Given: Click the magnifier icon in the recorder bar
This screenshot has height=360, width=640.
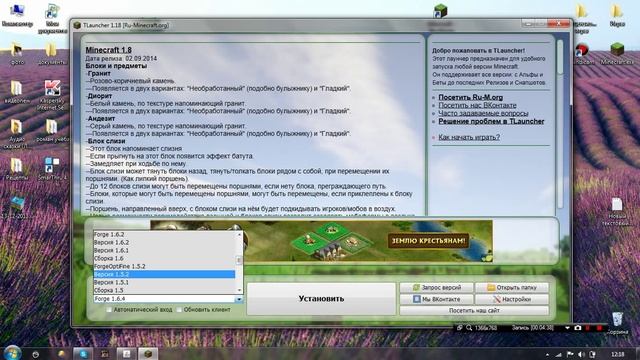Looking at the screenshot, I should 469,328.
